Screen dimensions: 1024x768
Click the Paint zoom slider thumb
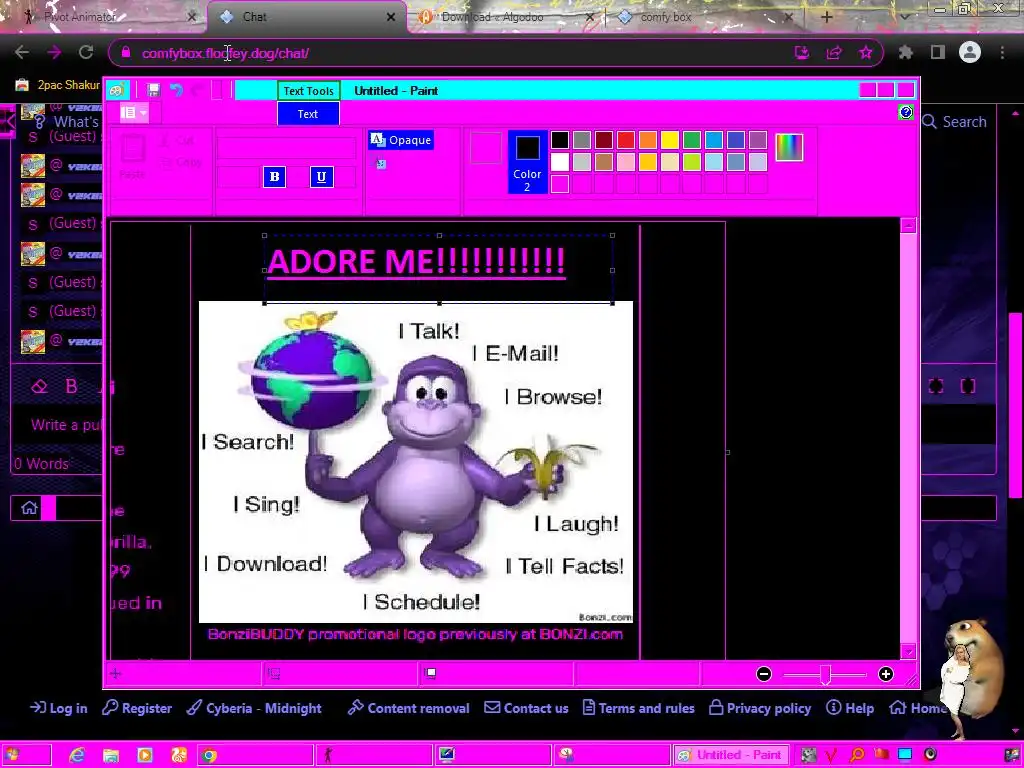coord(825,675)
